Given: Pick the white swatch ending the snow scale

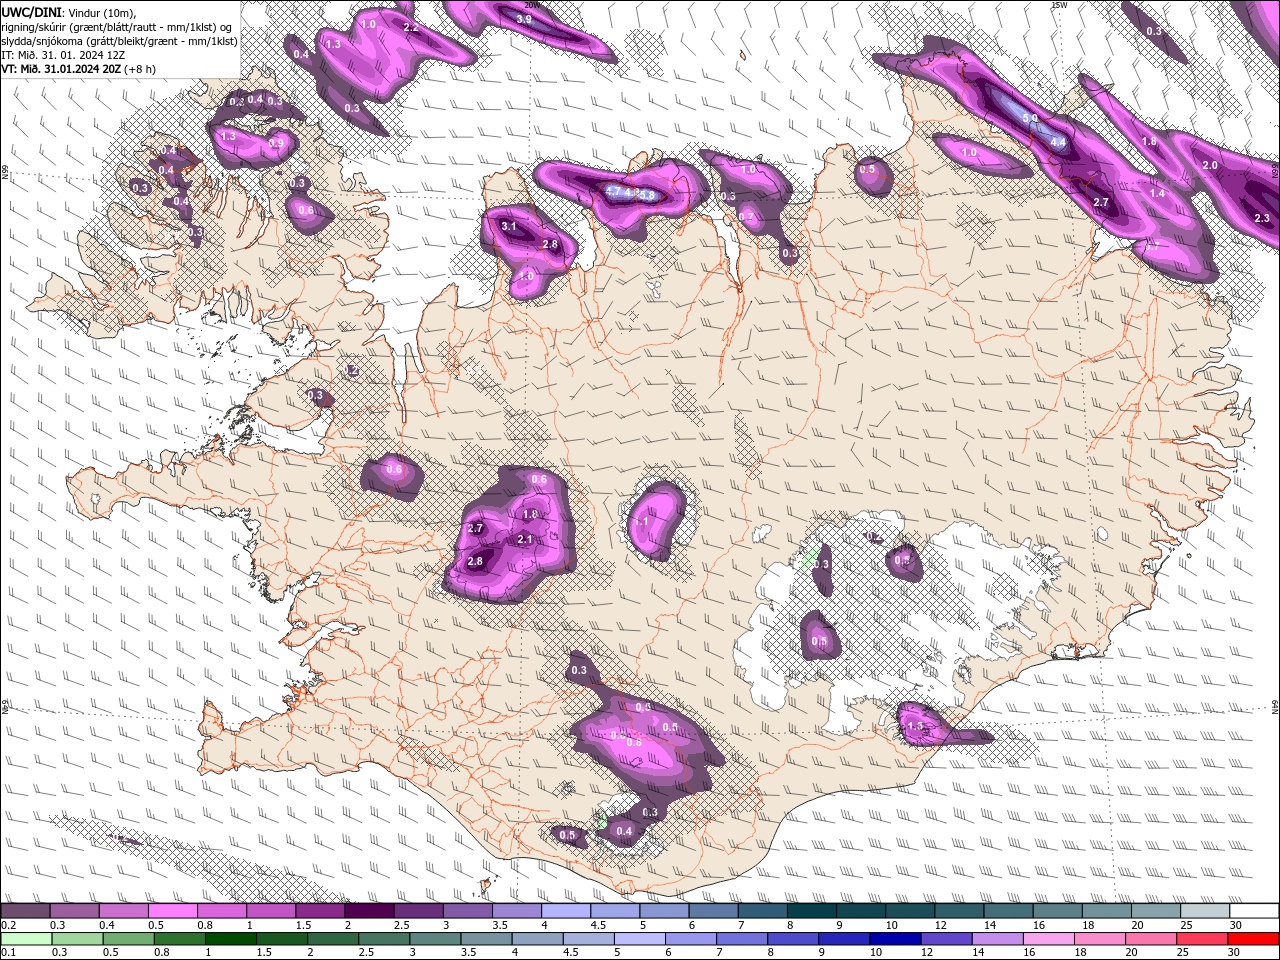Looking at the screenshot, I should pos(1254,910).
